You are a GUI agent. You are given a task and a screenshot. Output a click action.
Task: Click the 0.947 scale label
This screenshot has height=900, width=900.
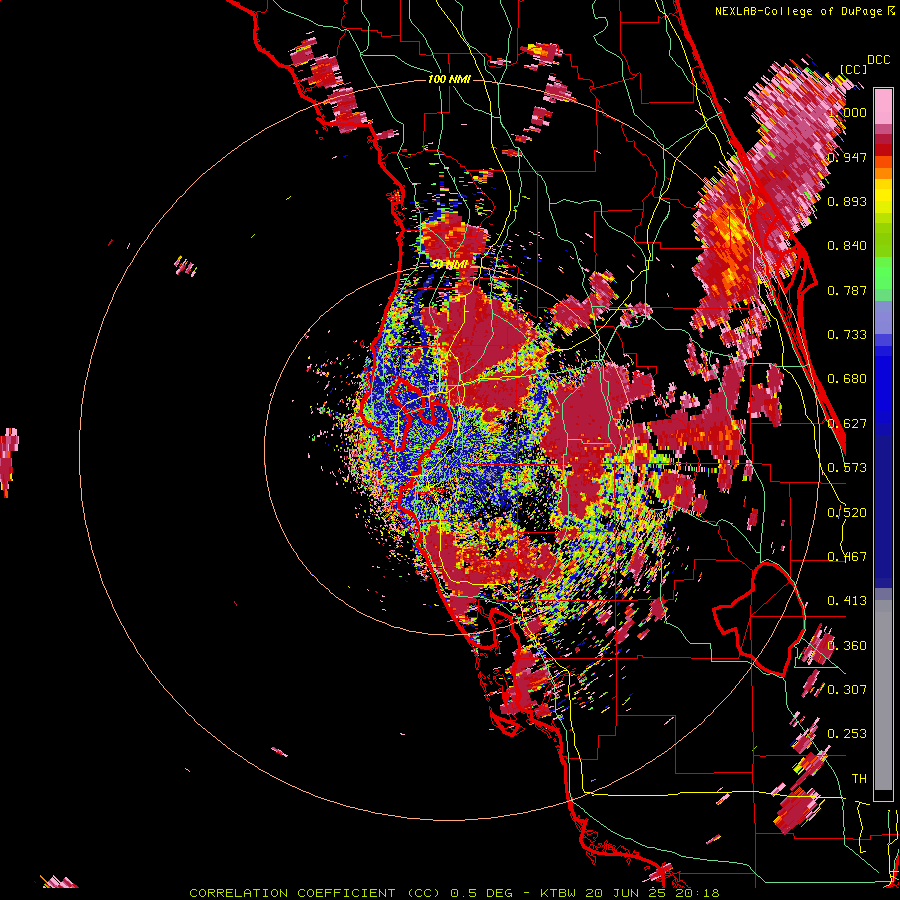point(847,157)
